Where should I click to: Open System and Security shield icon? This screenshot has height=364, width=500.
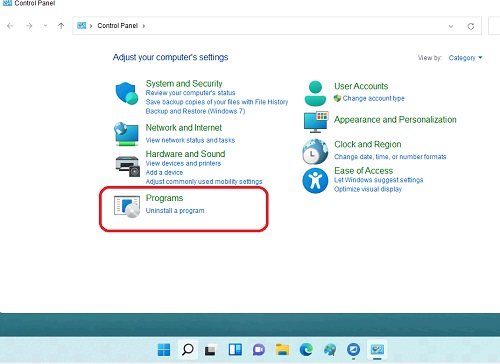[x=127, y=93]
